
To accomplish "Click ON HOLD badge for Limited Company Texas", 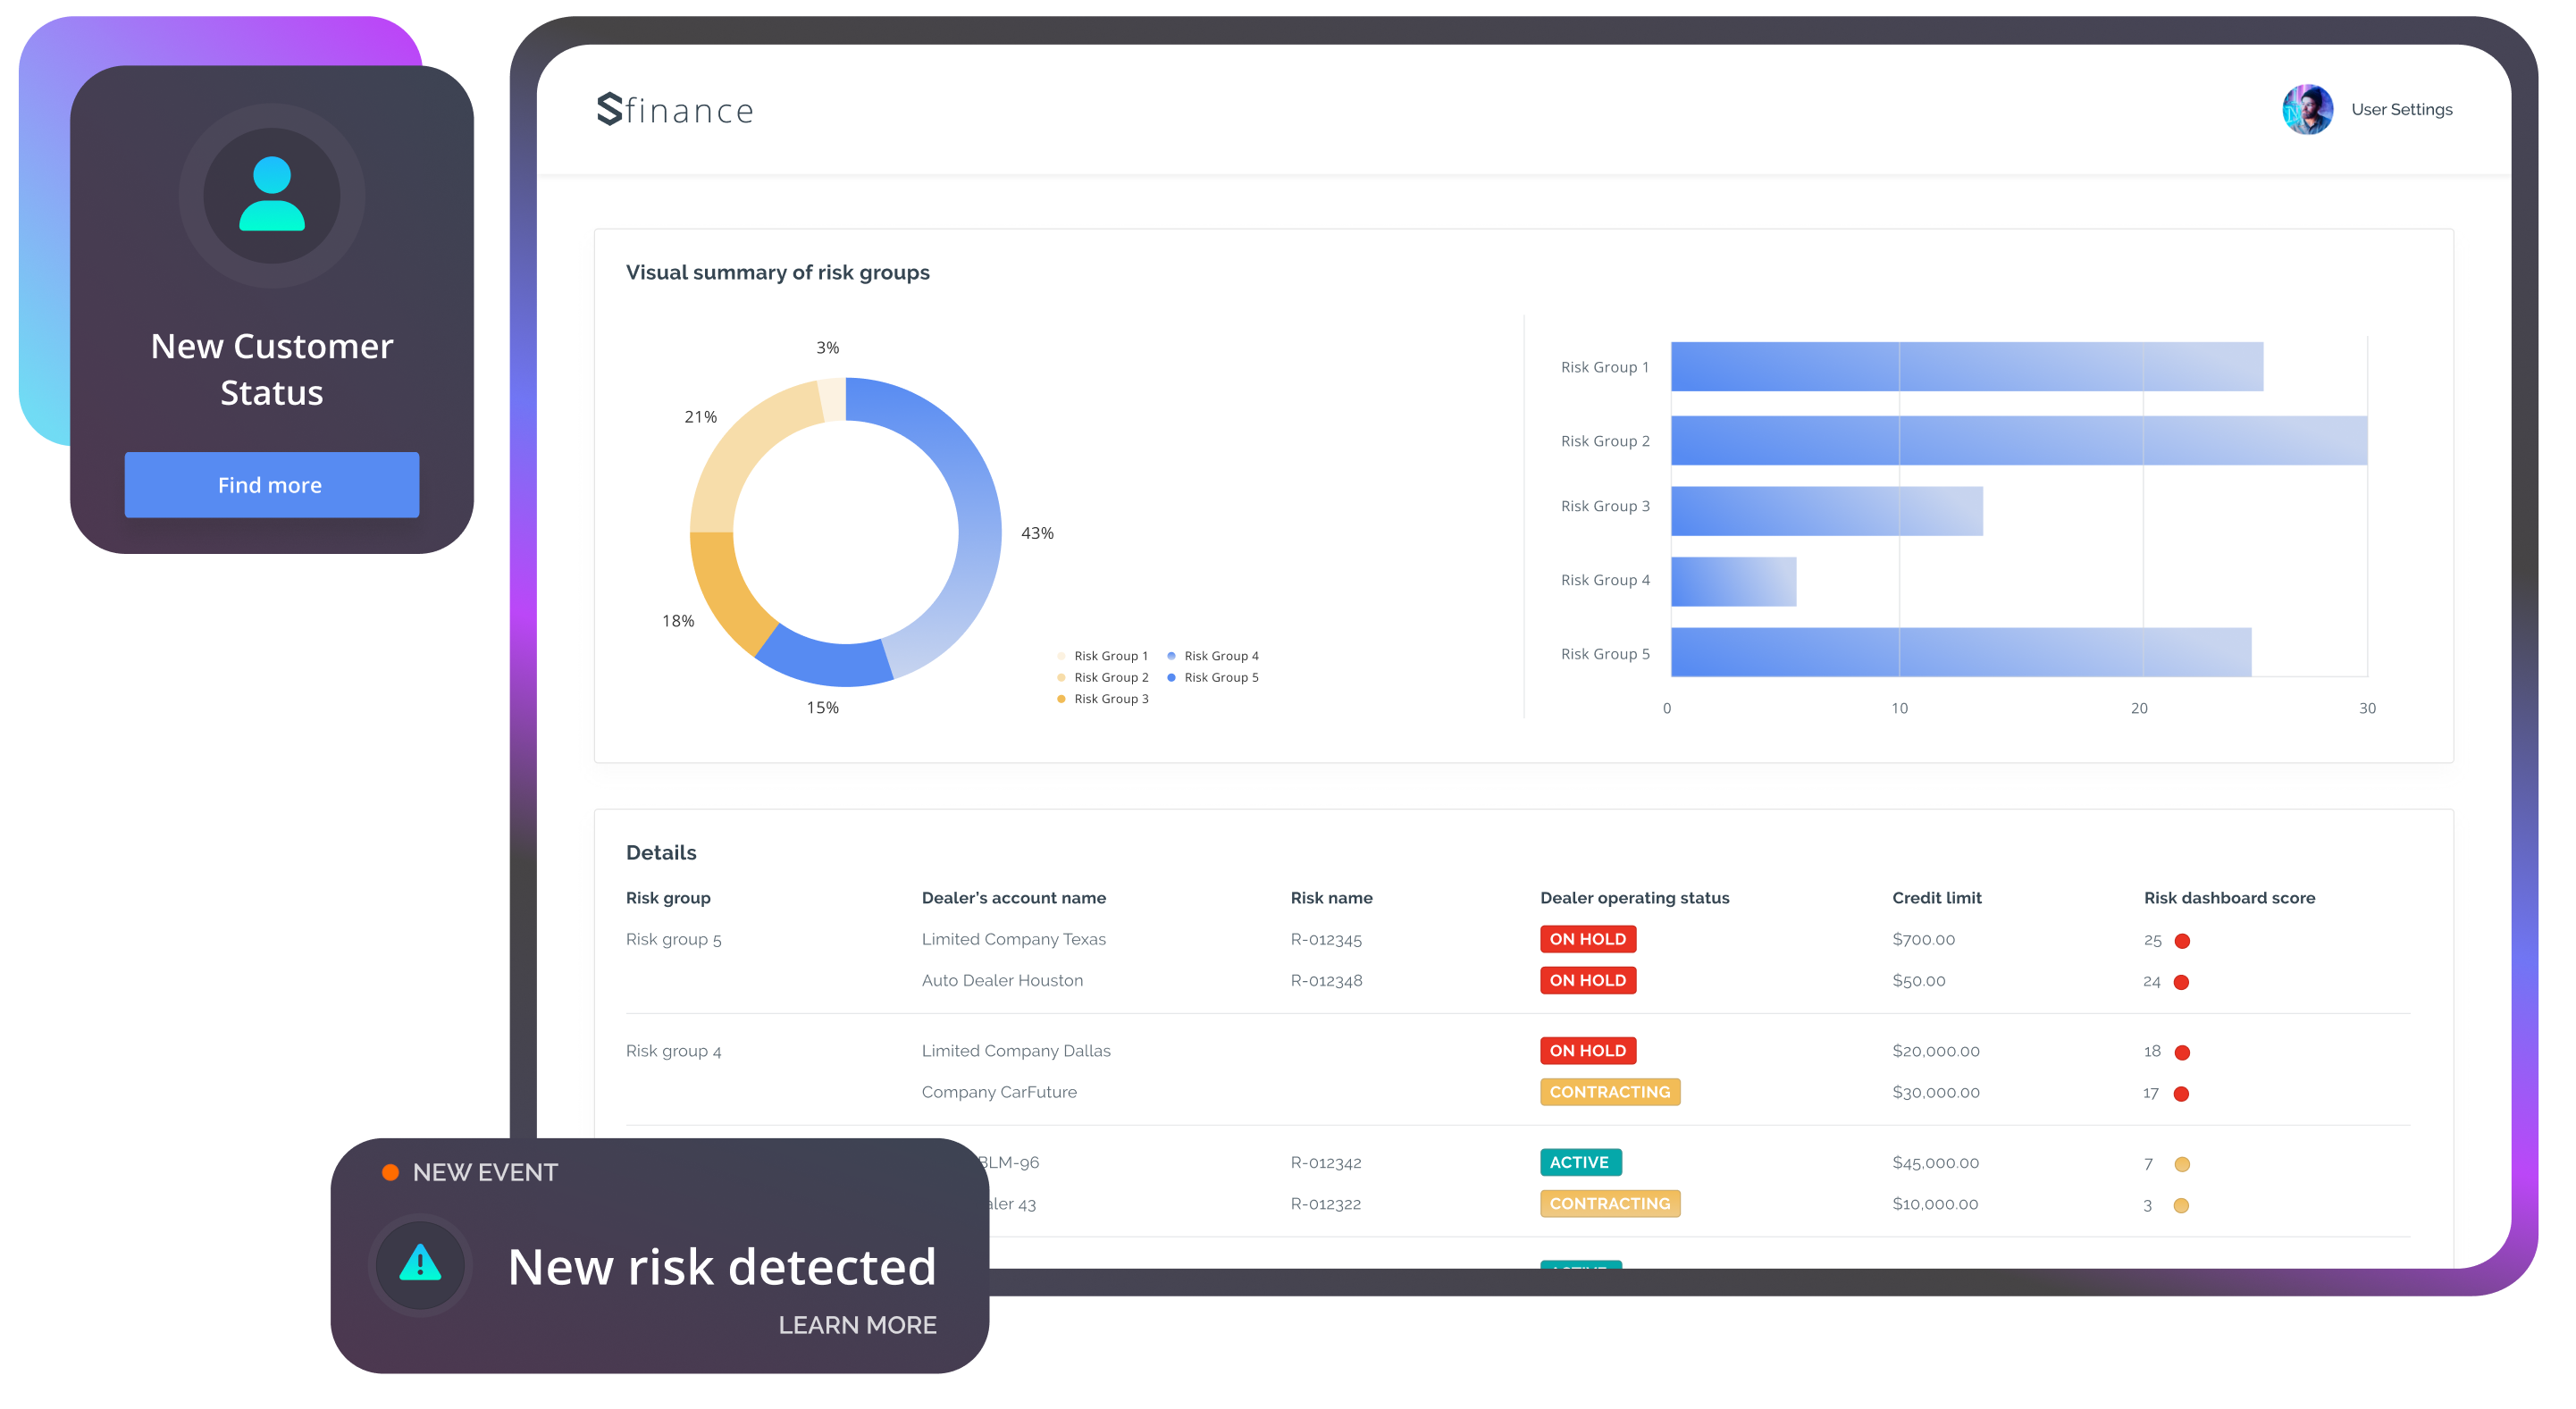I will tap(1587, 939).
